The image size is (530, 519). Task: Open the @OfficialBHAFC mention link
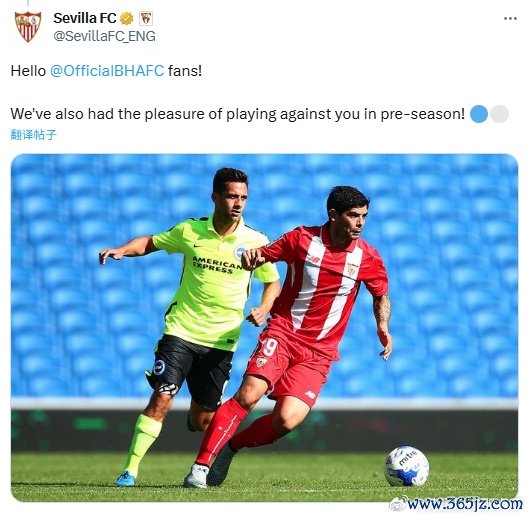click(x=107, y=71)
